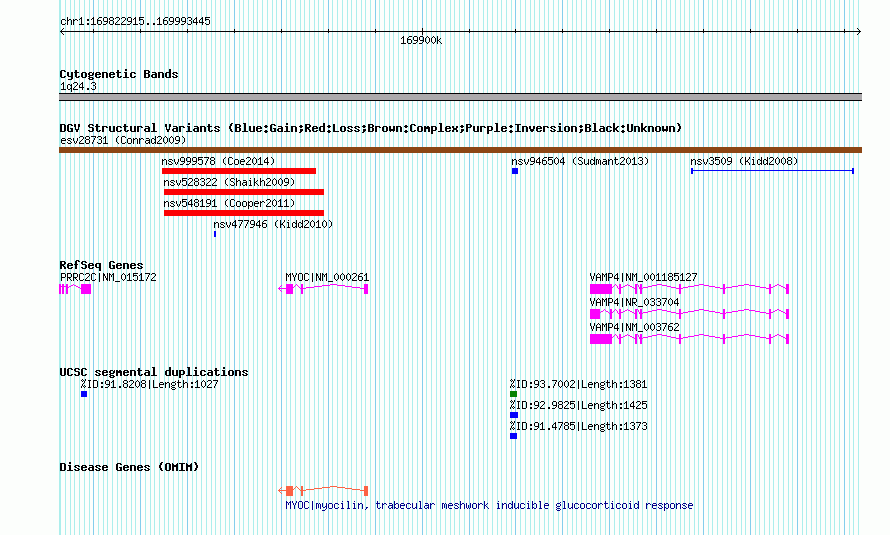Click the thin blue nsv3509 gain line
Image resolution: width=890 pixels, height=535 pixels.
773,171
